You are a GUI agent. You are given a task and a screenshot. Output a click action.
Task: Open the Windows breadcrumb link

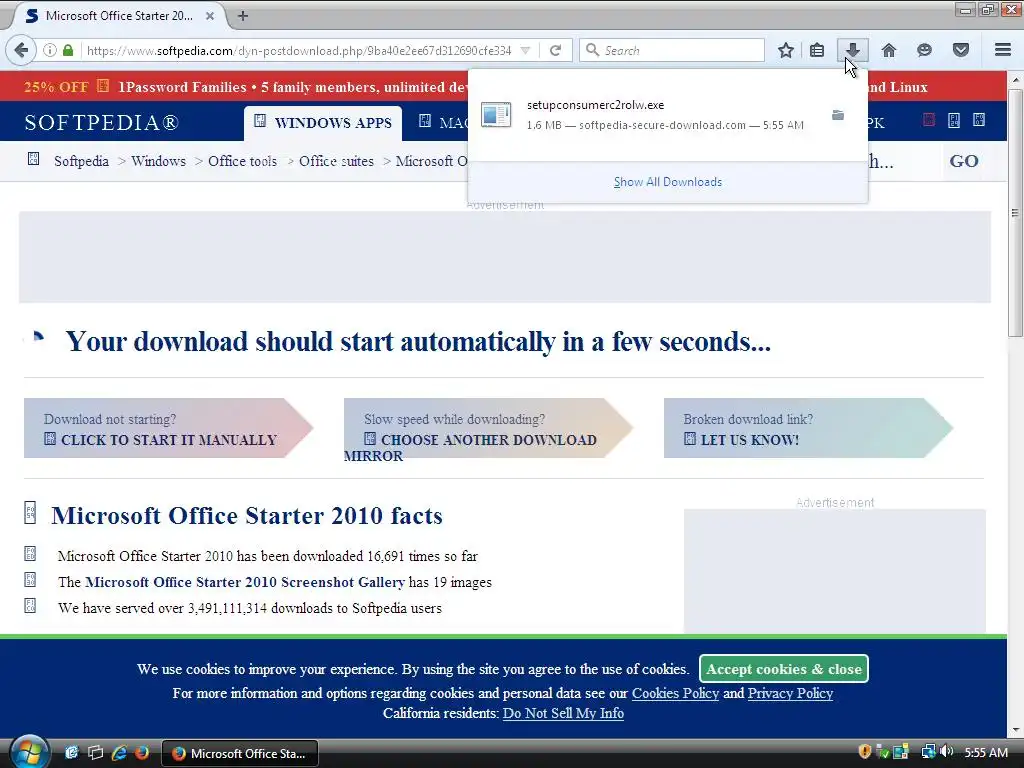158,161
